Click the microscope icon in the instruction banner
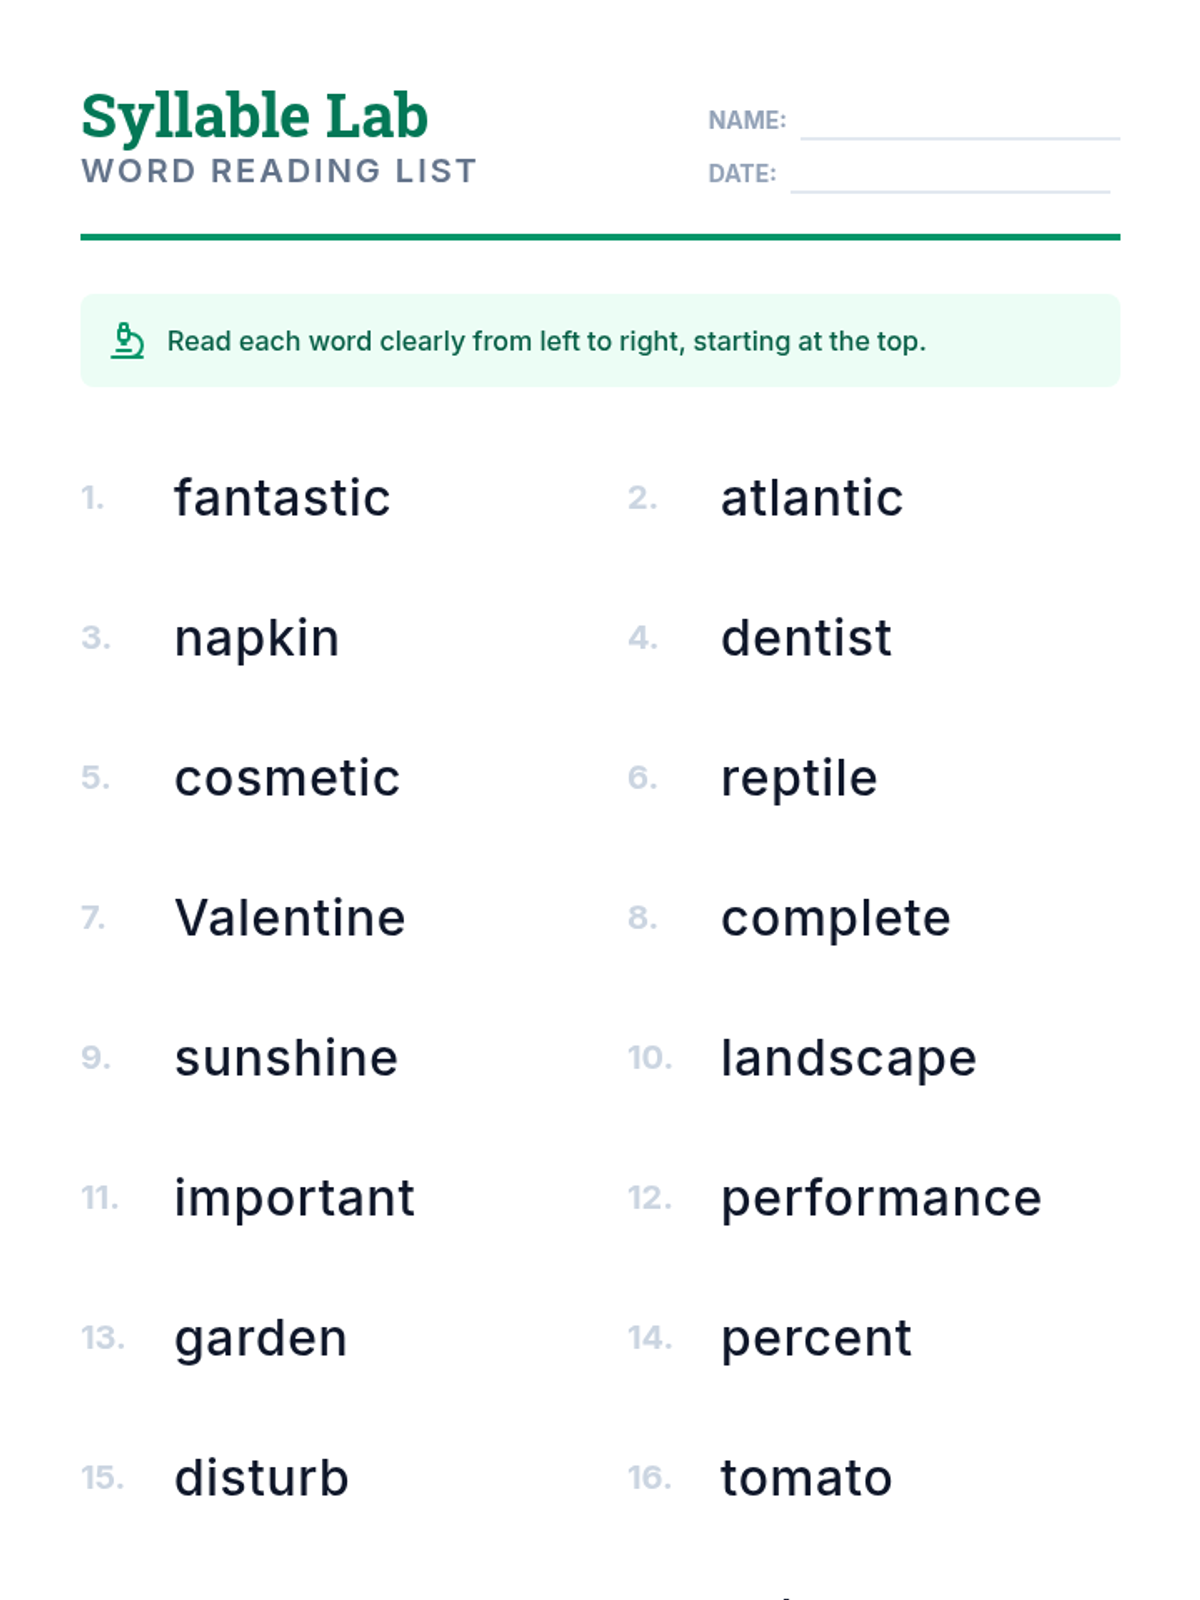Image resolution: width=1200 pixels, height=1600 pixels. click(x=127, y=341)
